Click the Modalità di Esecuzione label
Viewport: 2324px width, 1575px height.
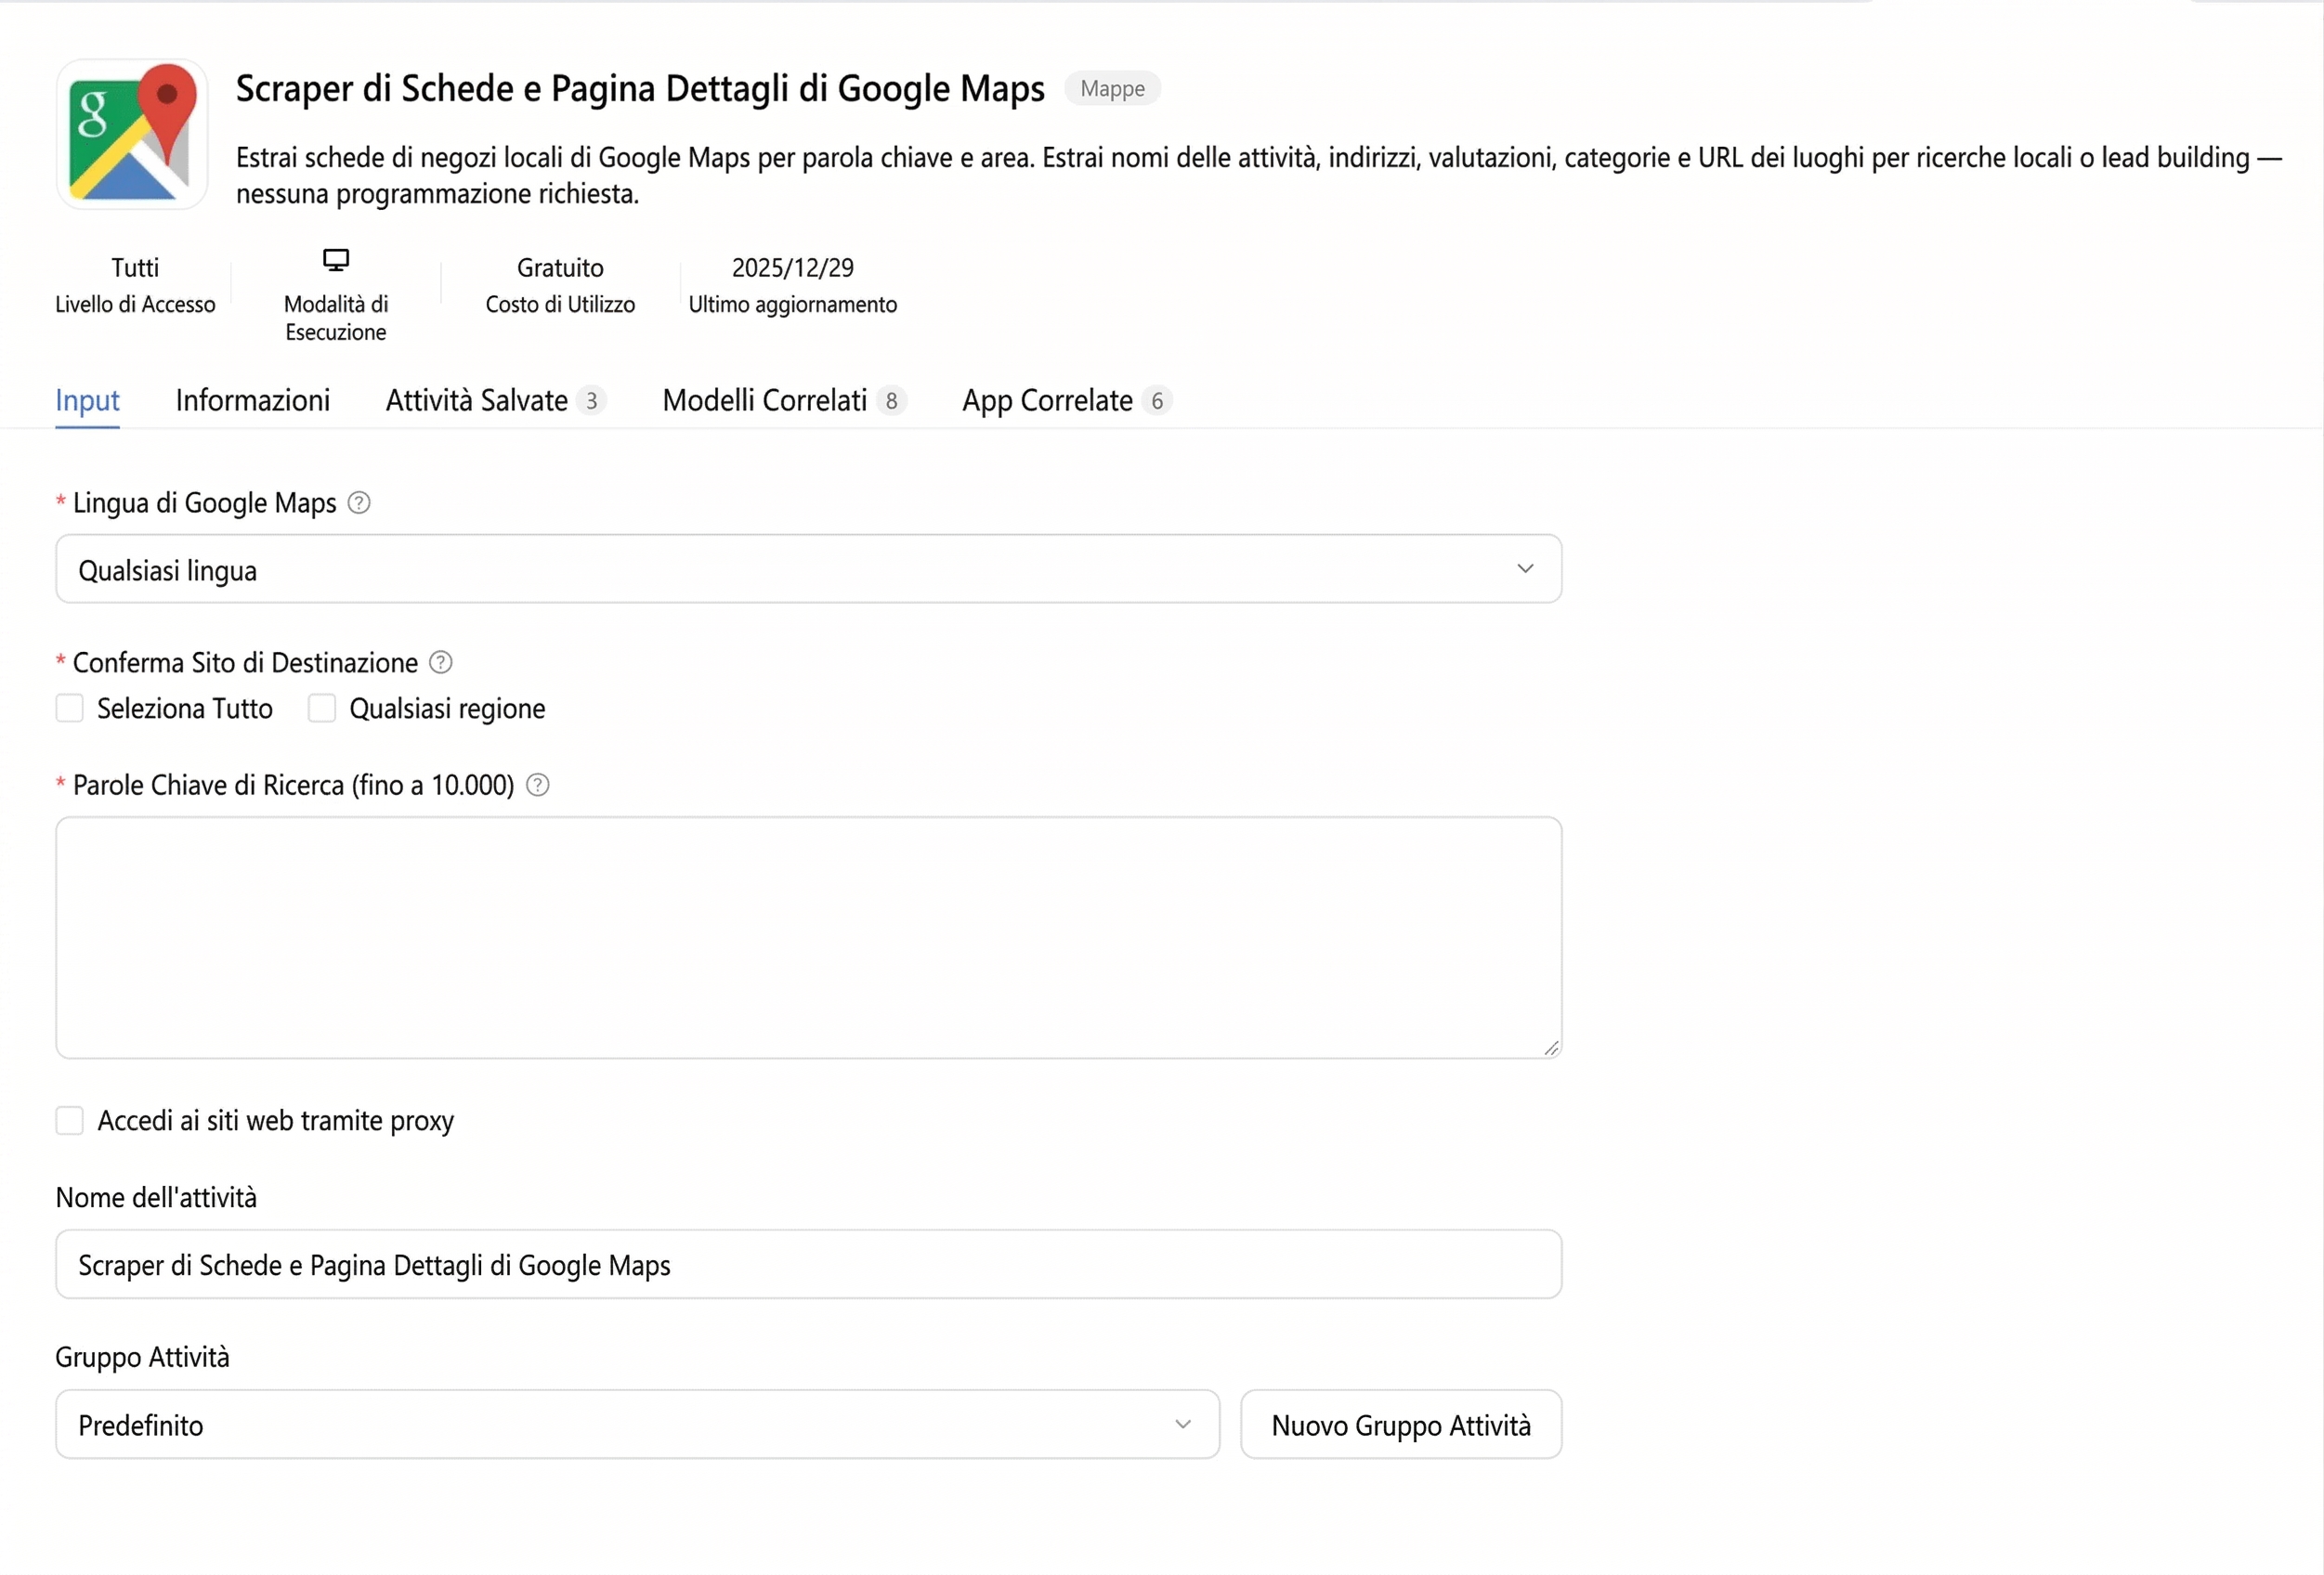tap(336, 318)
